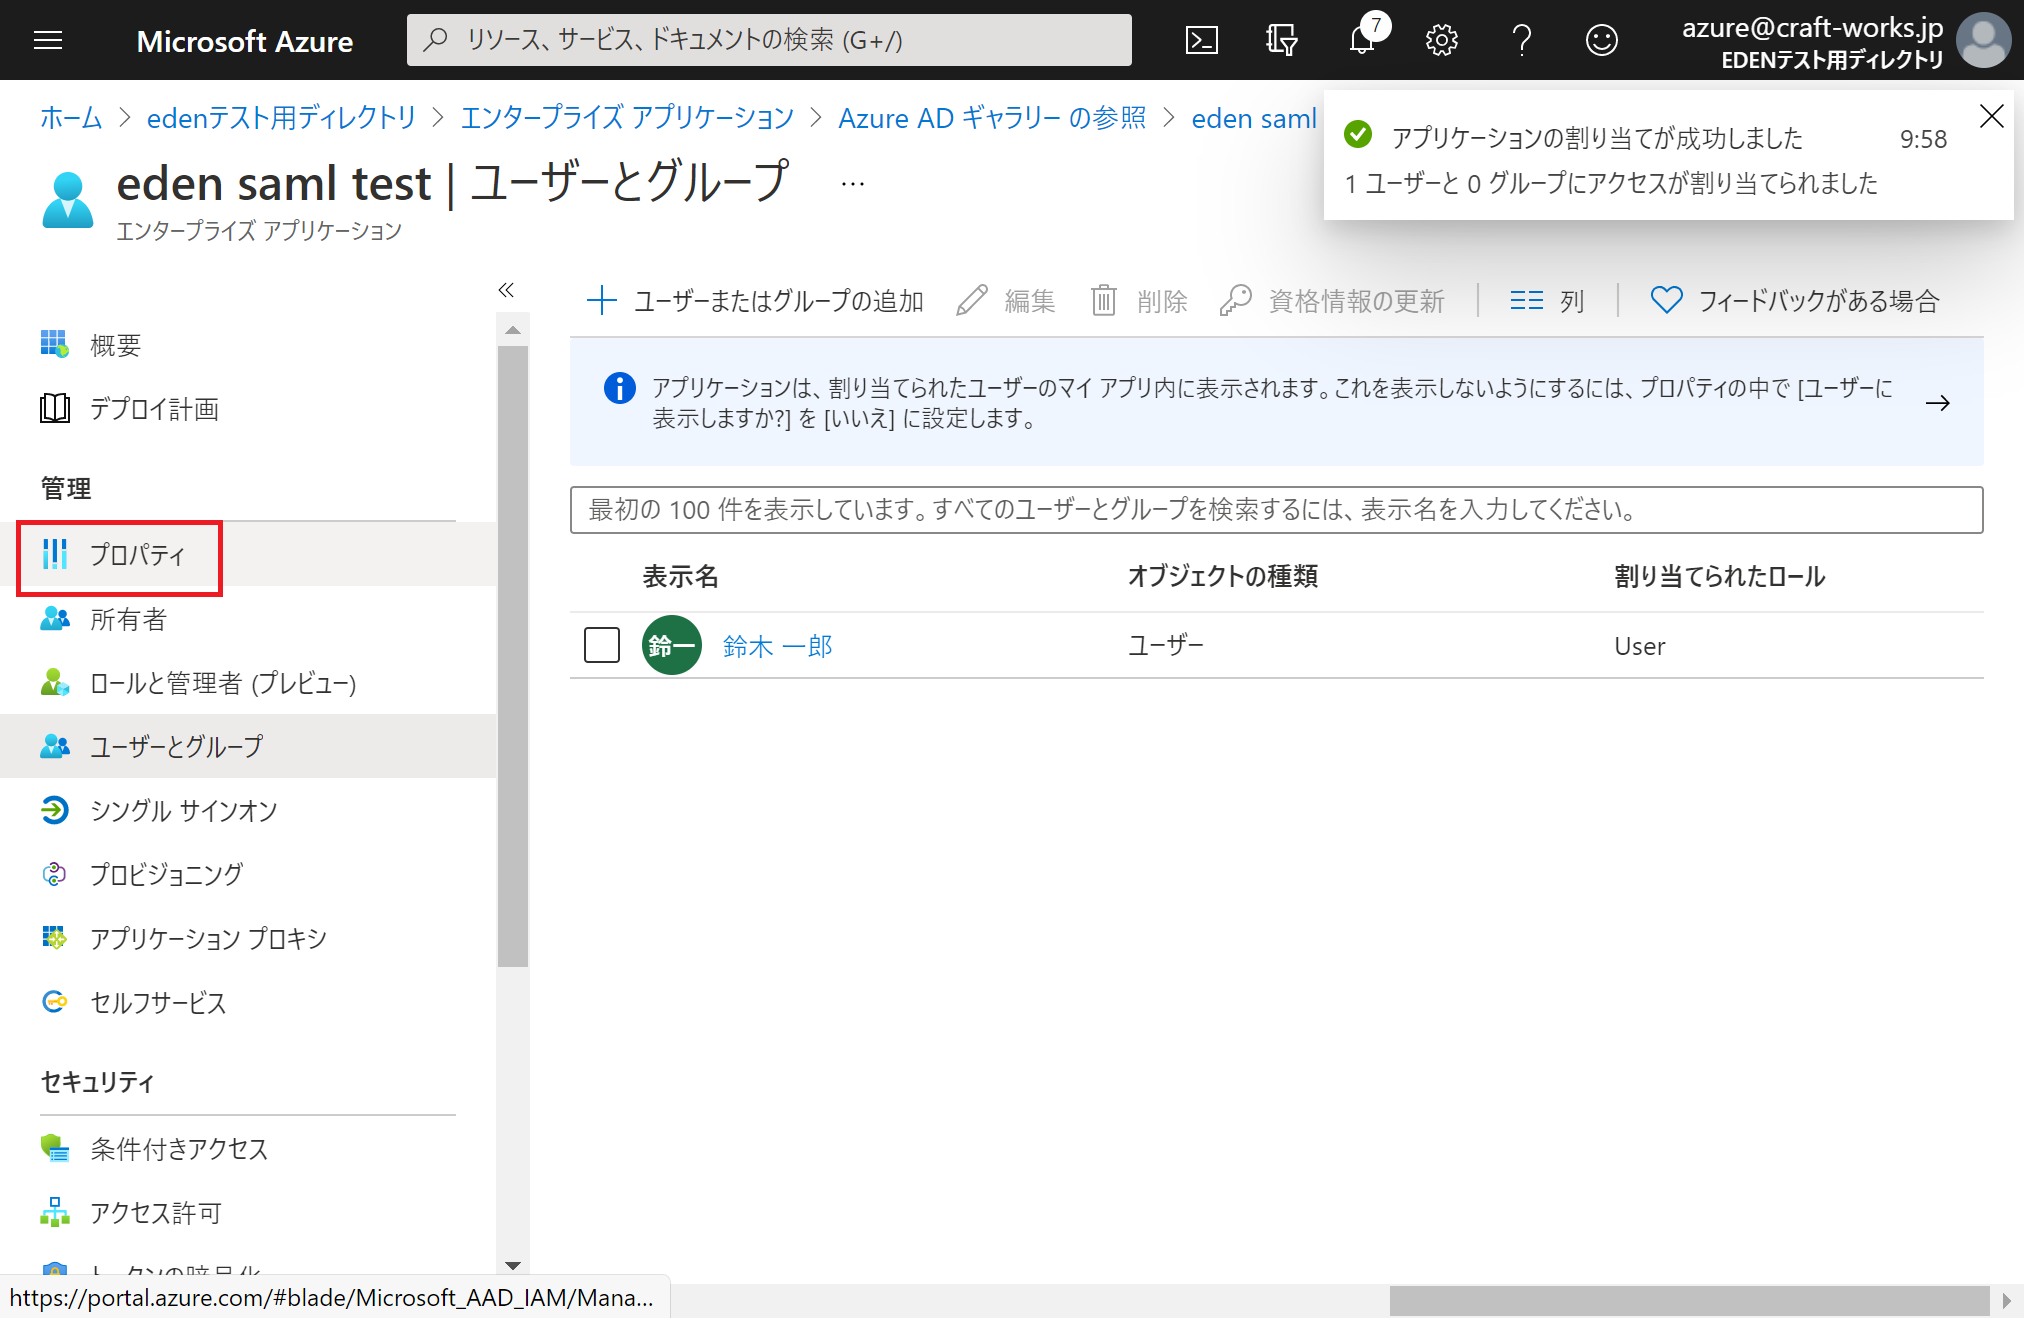Screen dimensions: 2024x1318
Task: Open directory and subscription filter icon
Action: (1281, 40)
